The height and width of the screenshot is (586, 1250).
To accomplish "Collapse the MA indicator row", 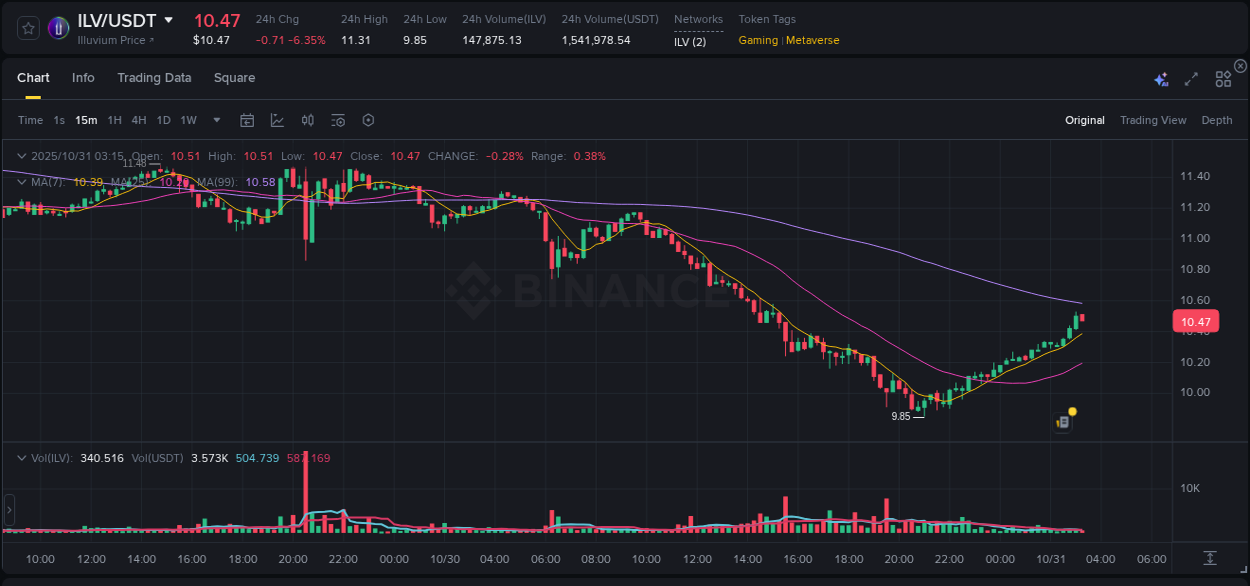I will pos(22,183).
